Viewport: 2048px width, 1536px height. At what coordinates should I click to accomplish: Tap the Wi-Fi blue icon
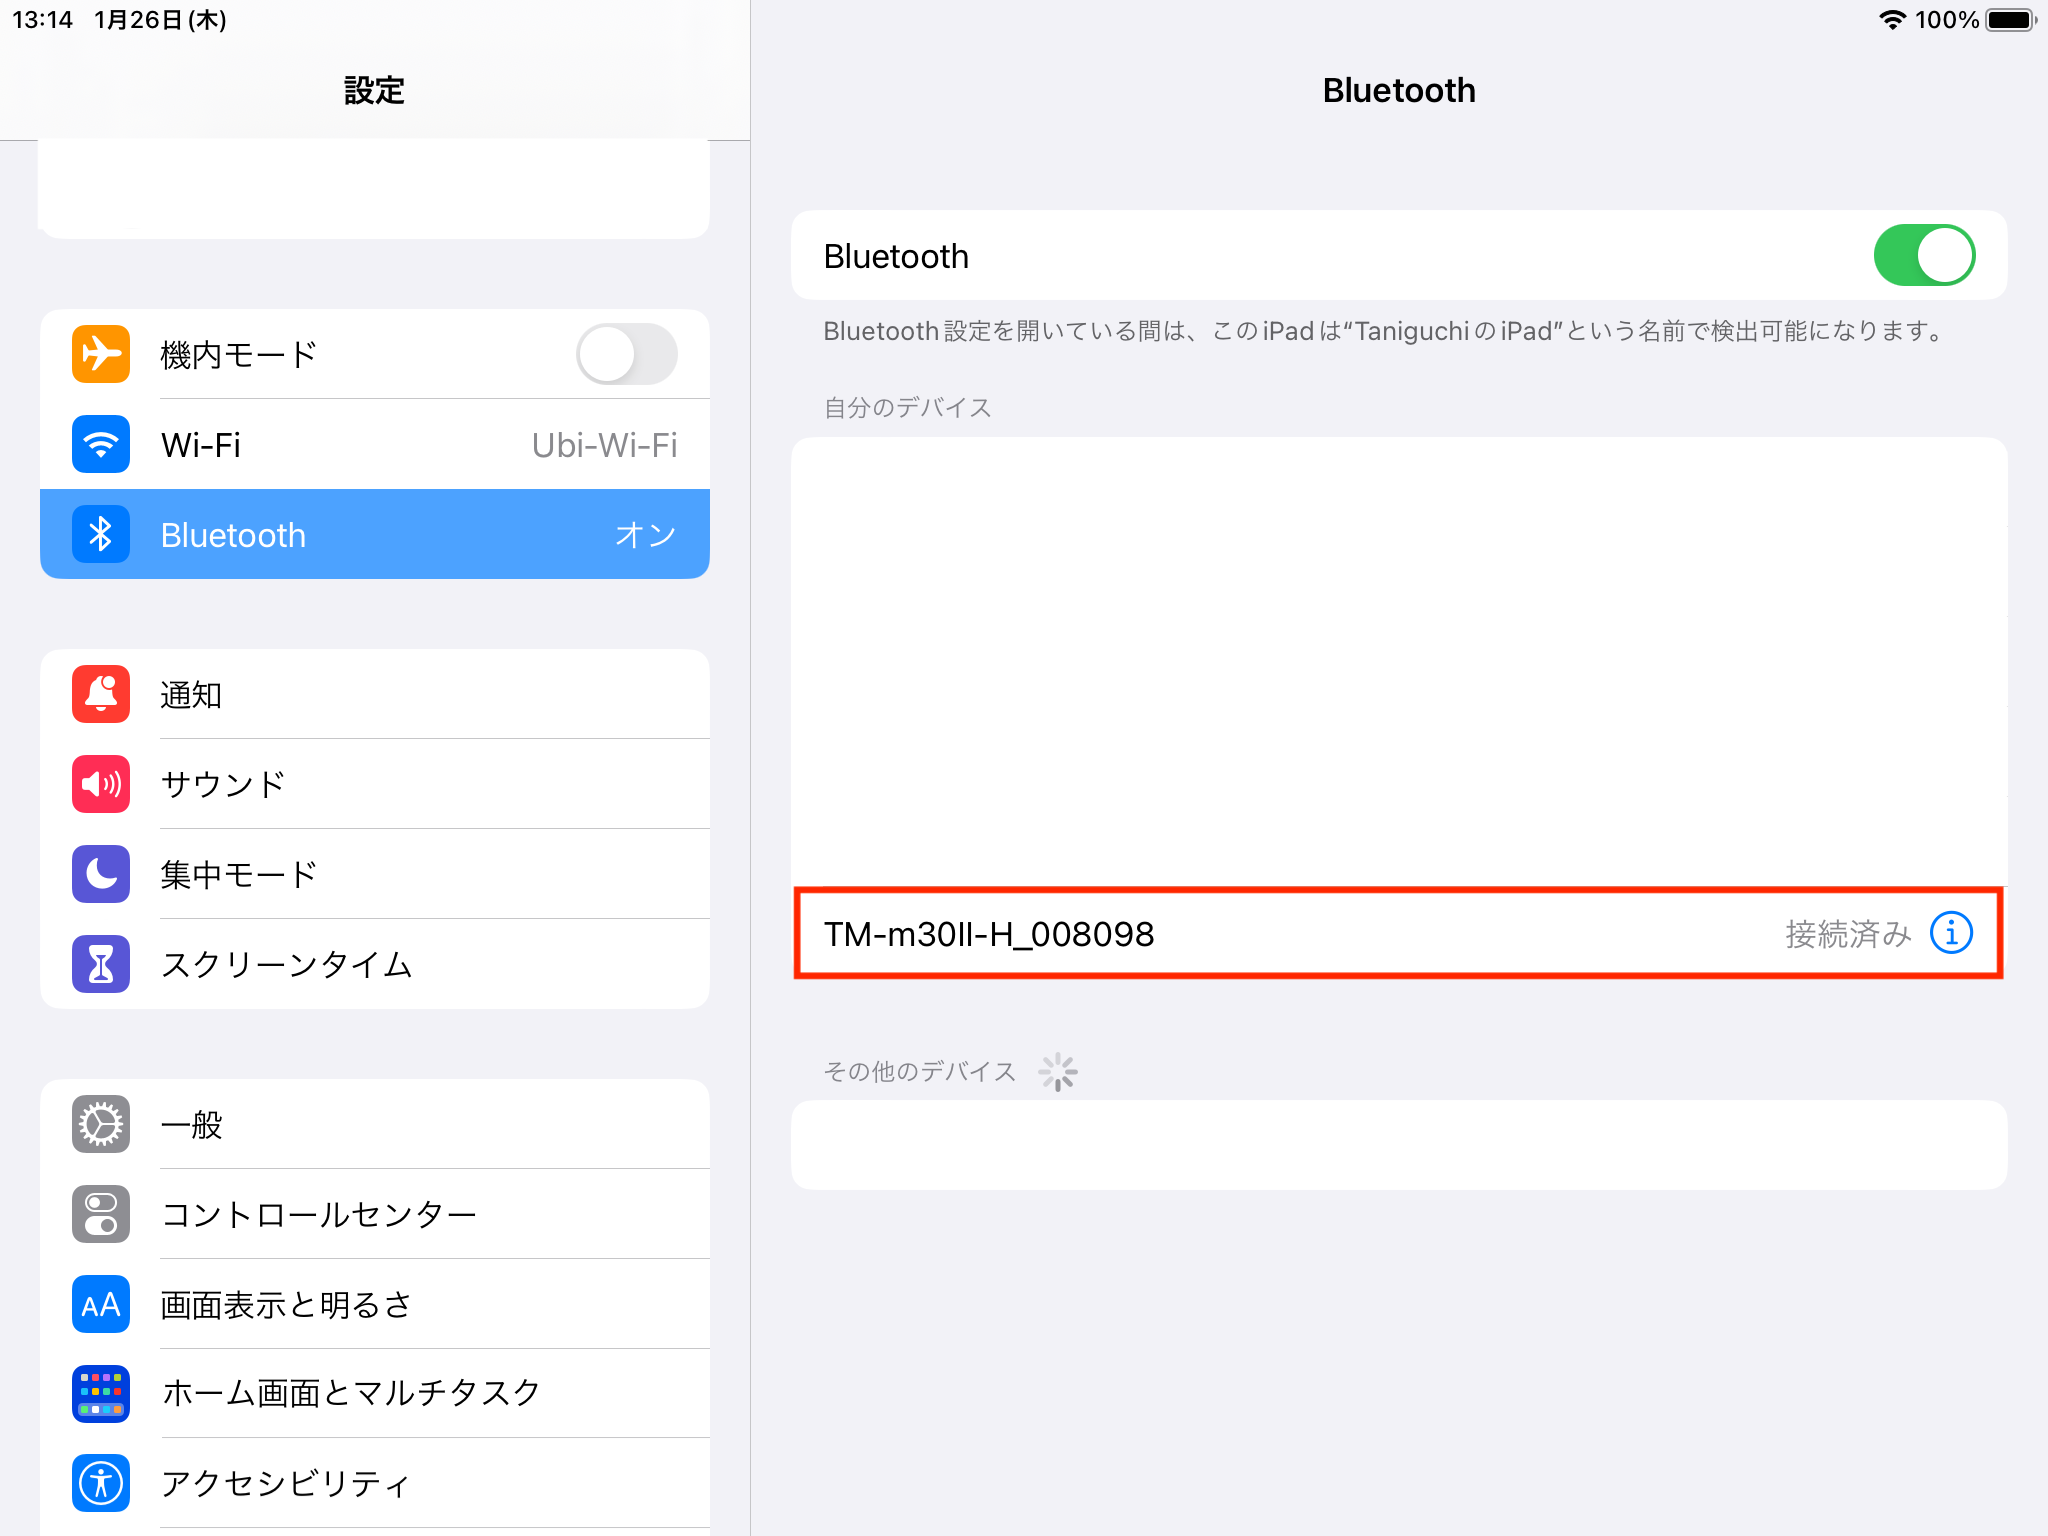101,444
